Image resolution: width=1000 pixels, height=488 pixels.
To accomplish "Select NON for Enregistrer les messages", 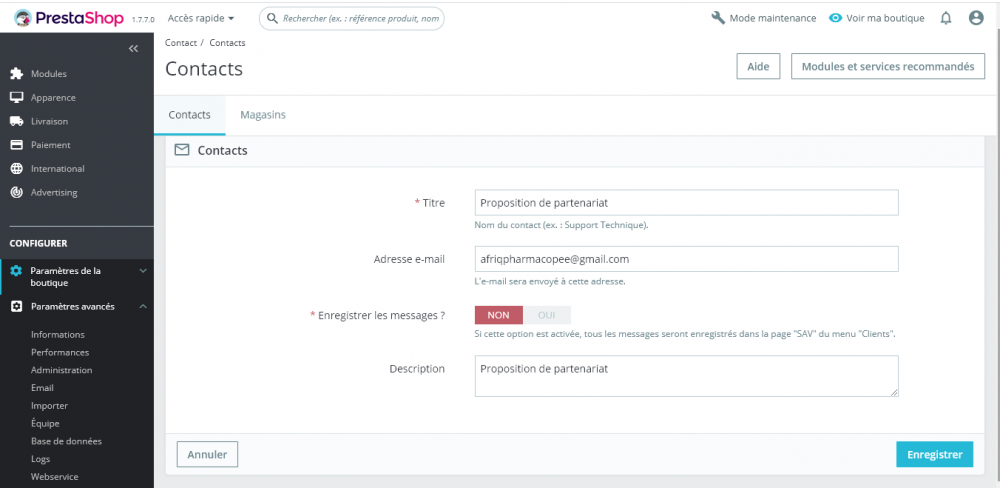I will click(x=499, y=315).
